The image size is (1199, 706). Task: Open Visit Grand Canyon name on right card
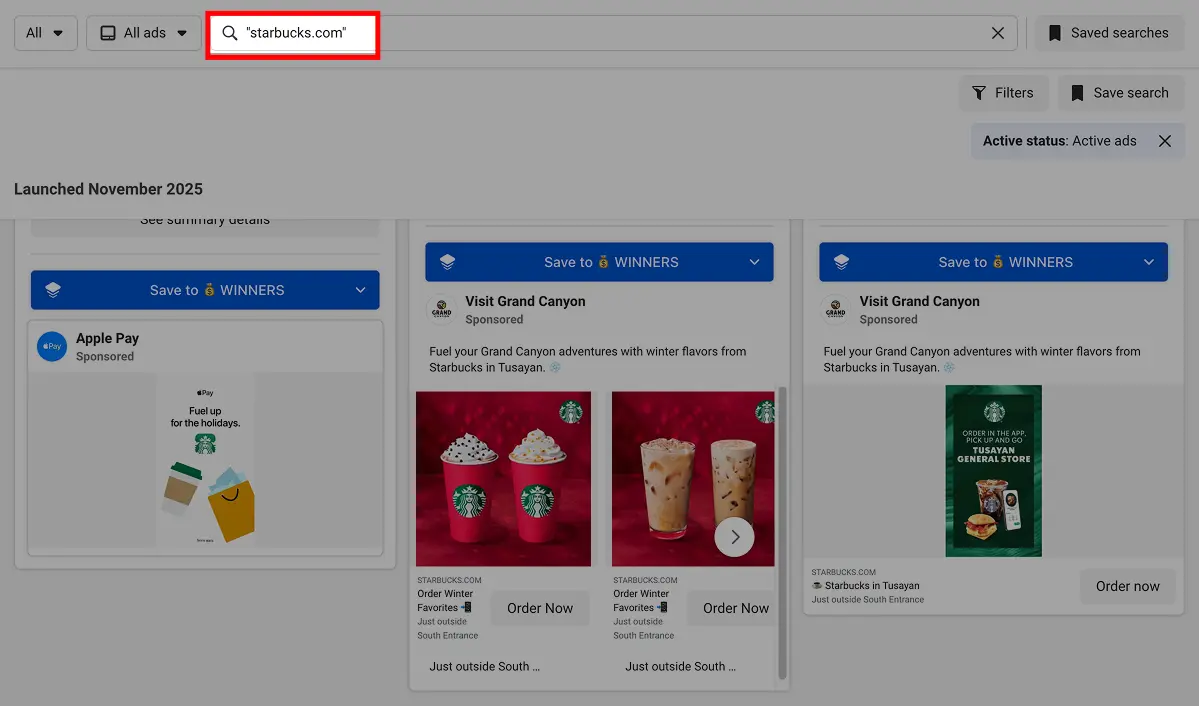click(x=919, y=301)
